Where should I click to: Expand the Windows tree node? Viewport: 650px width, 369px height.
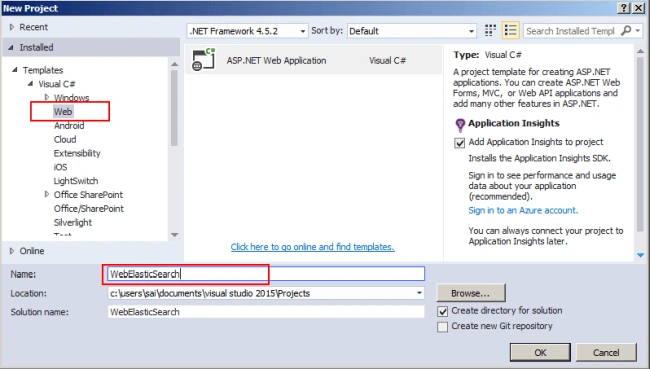click(46, 97)
